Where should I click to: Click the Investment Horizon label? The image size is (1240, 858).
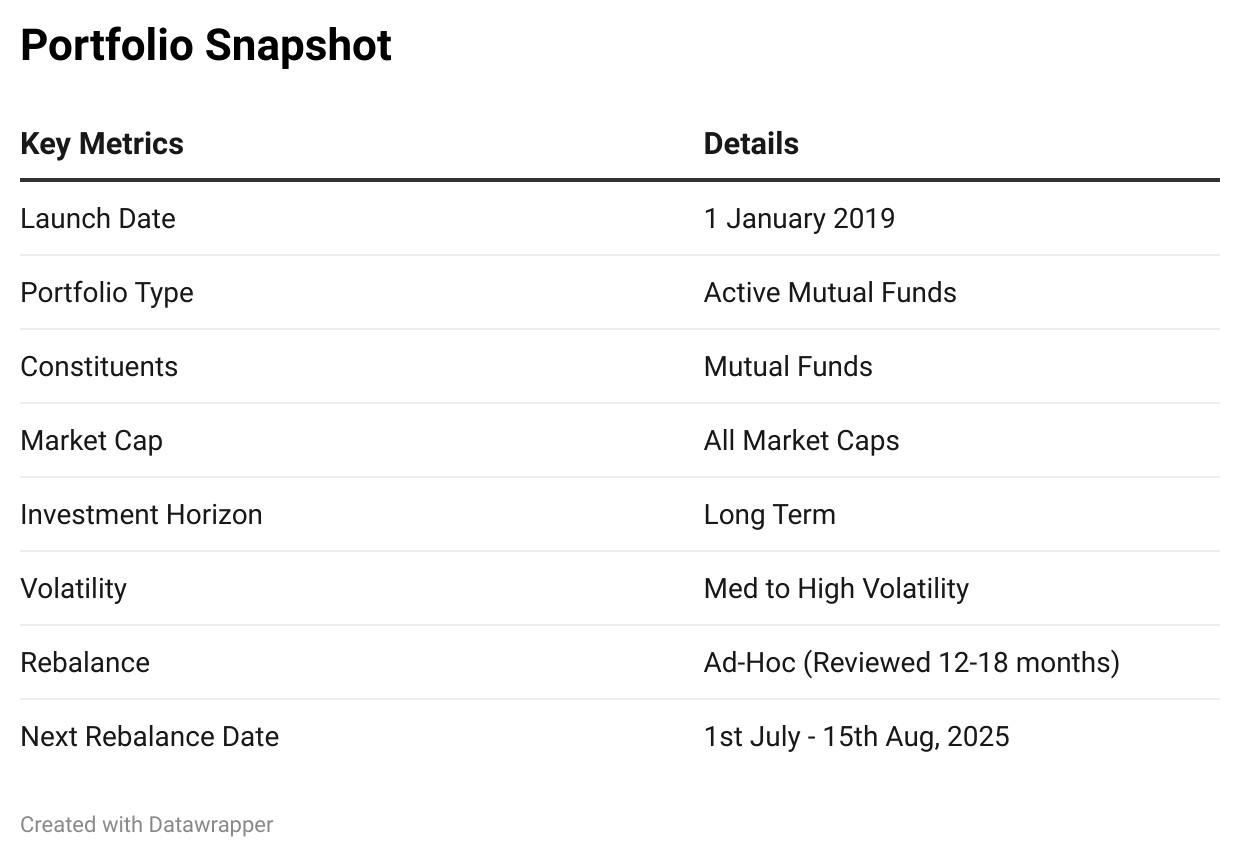coord(141,514)
